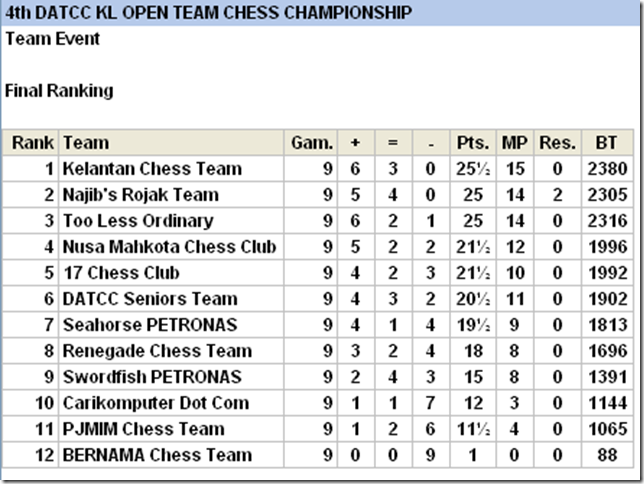Open Kelantan Chess Team entry
The height and width of the screenshot is (484, 644).
pos(152,169)
